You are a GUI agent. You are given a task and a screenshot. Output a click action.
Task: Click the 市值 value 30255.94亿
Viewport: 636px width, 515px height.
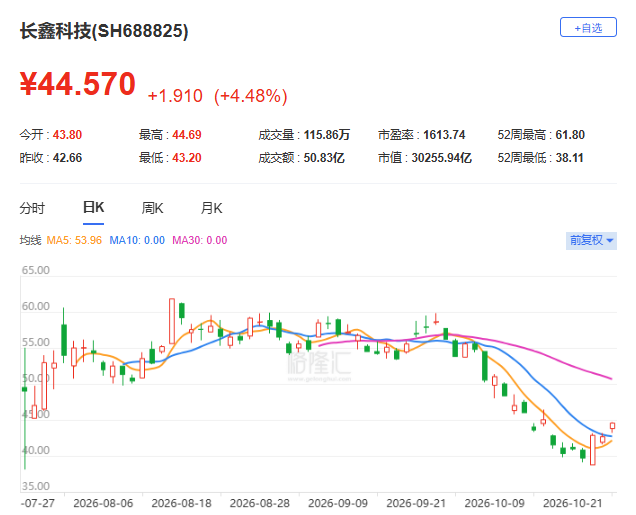click(442, 158)
